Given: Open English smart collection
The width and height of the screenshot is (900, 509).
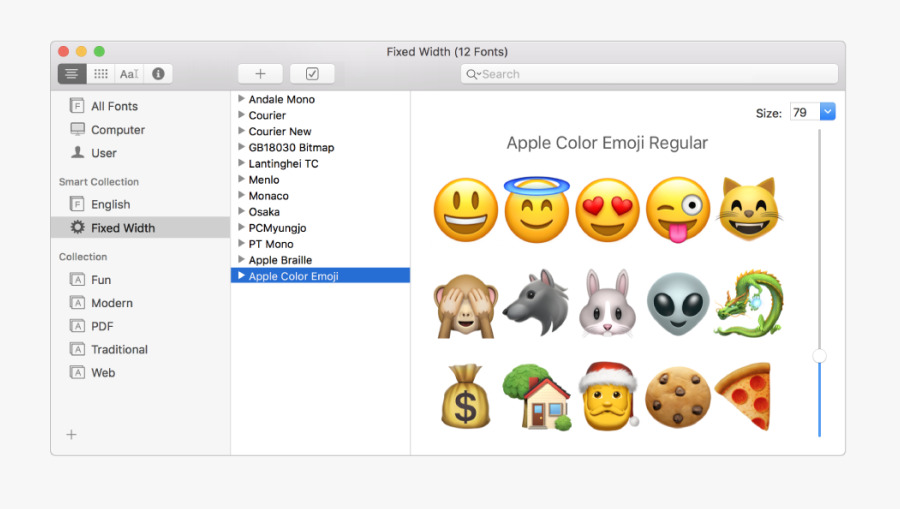Looking at the screenshot, I should tap(100, 204).
